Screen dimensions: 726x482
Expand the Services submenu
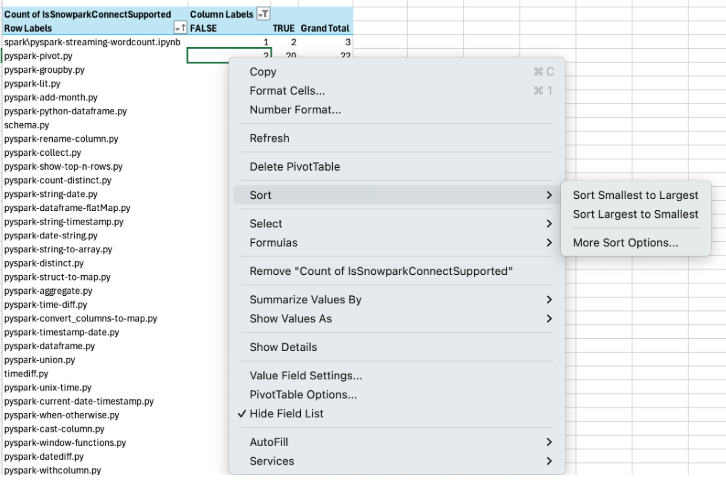point(272,461)
